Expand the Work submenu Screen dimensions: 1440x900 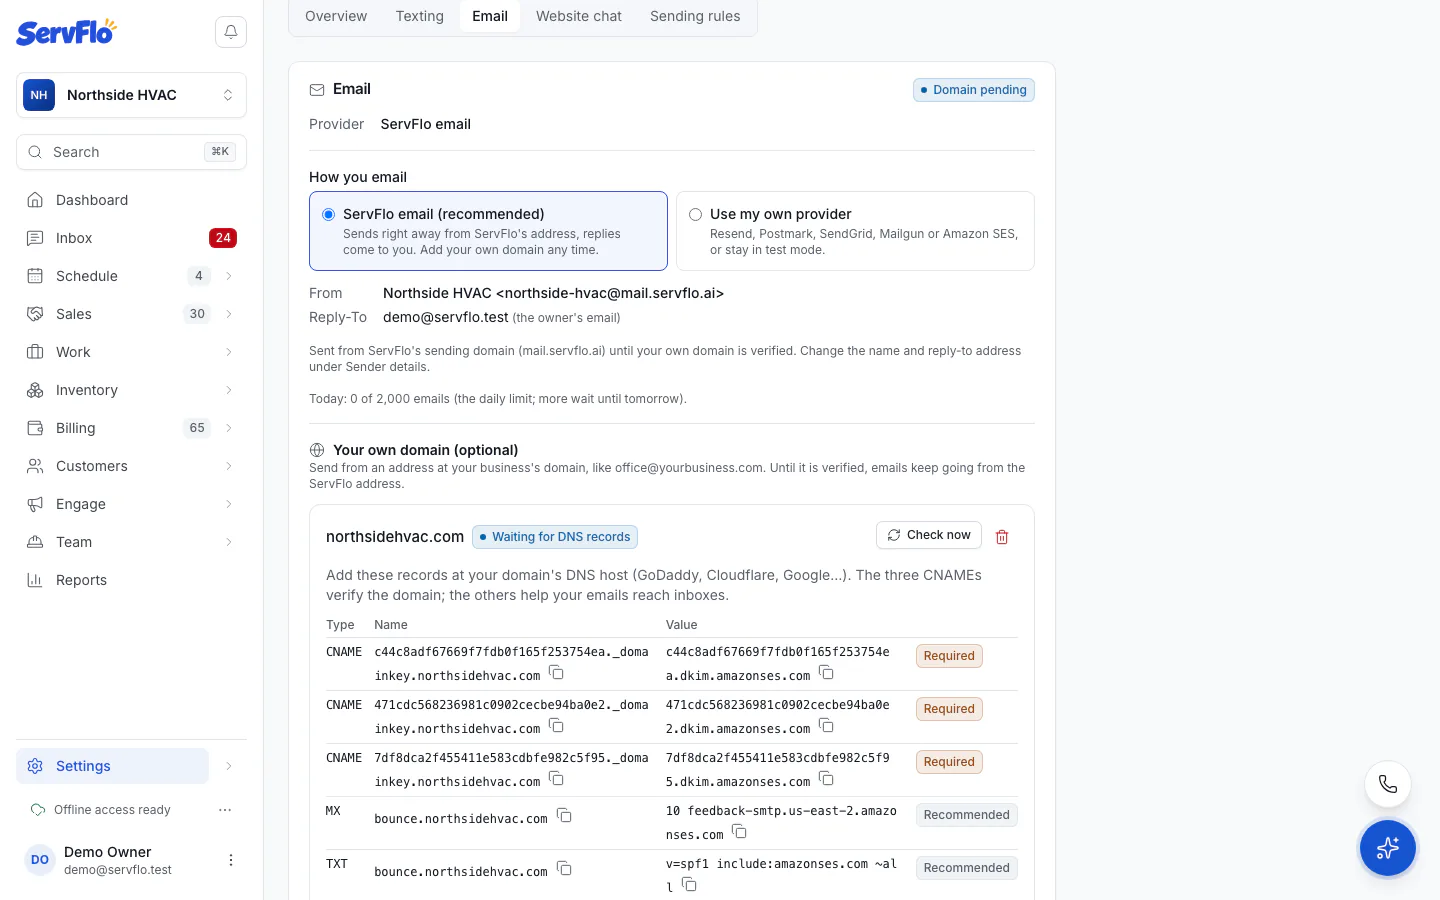click(229, 352)
